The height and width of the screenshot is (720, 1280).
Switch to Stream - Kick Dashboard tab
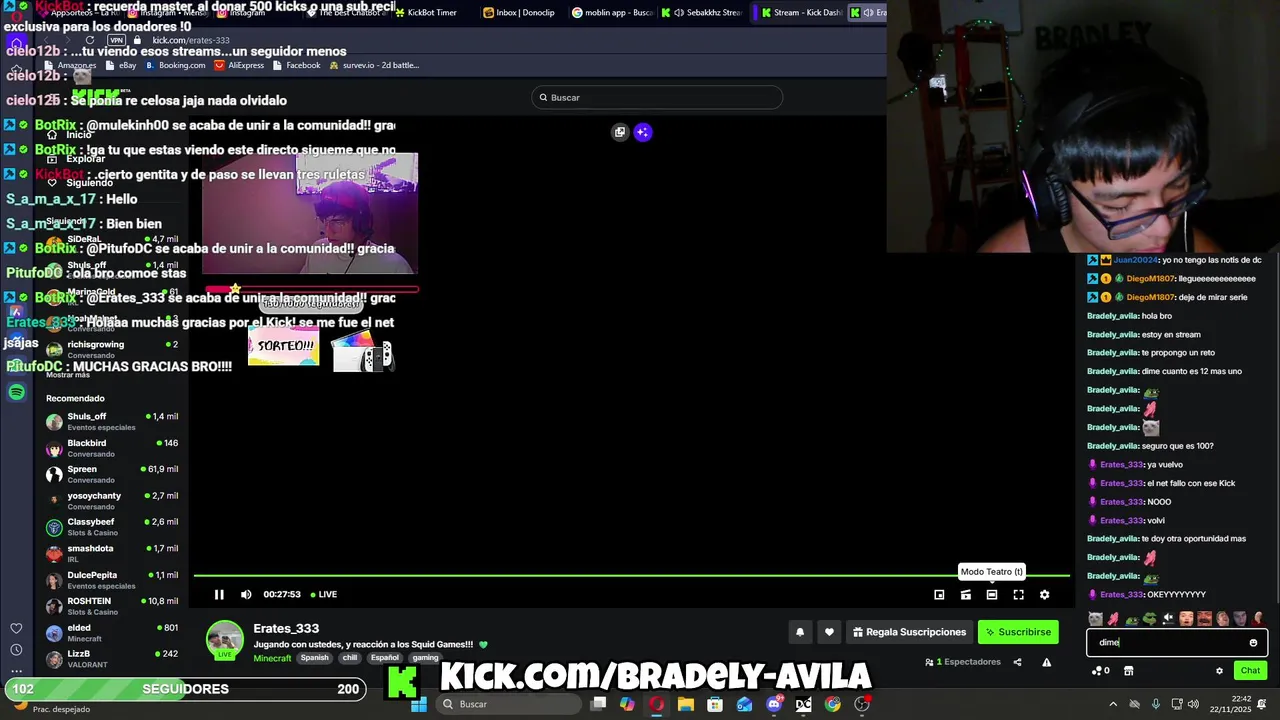(800, 13)
